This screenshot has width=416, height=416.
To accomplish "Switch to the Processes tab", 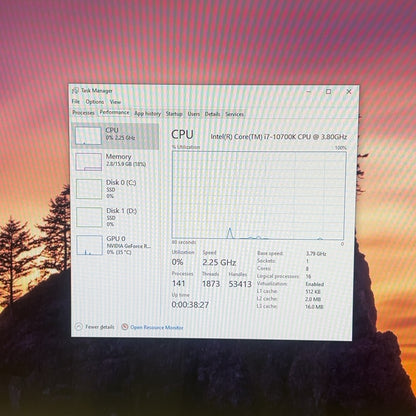I will [83, 113].
